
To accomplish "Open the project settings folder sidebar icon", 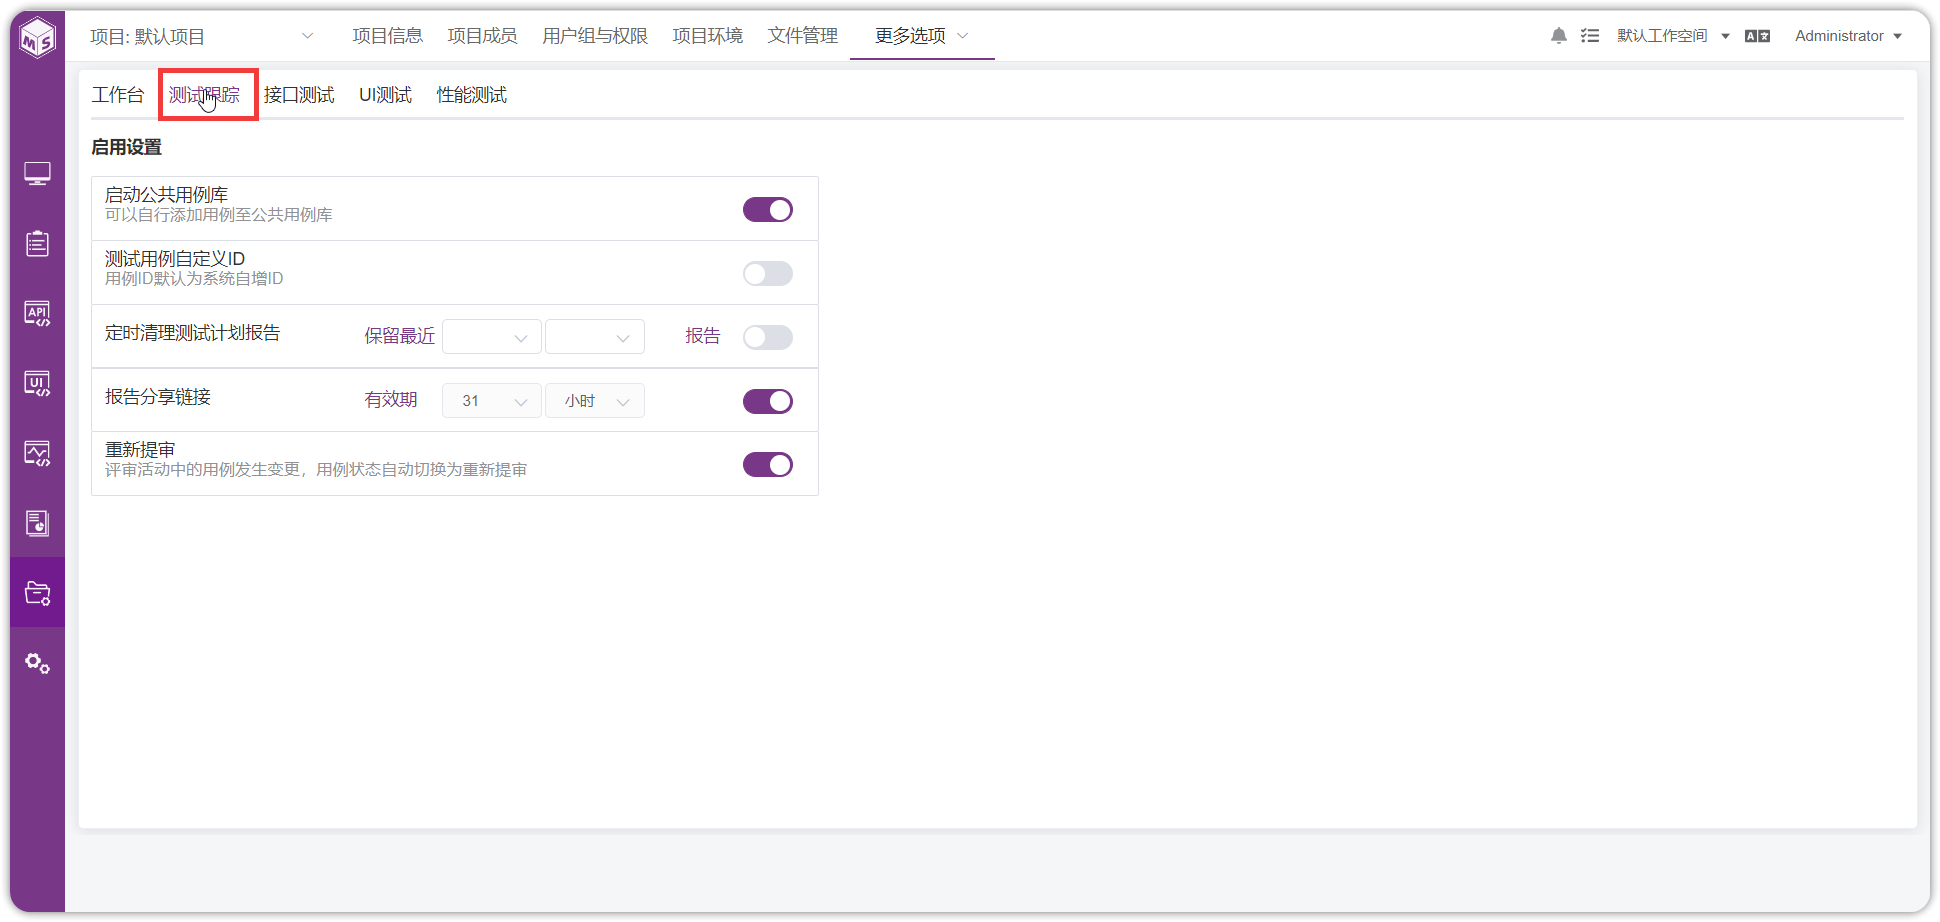I will (38, 593).
